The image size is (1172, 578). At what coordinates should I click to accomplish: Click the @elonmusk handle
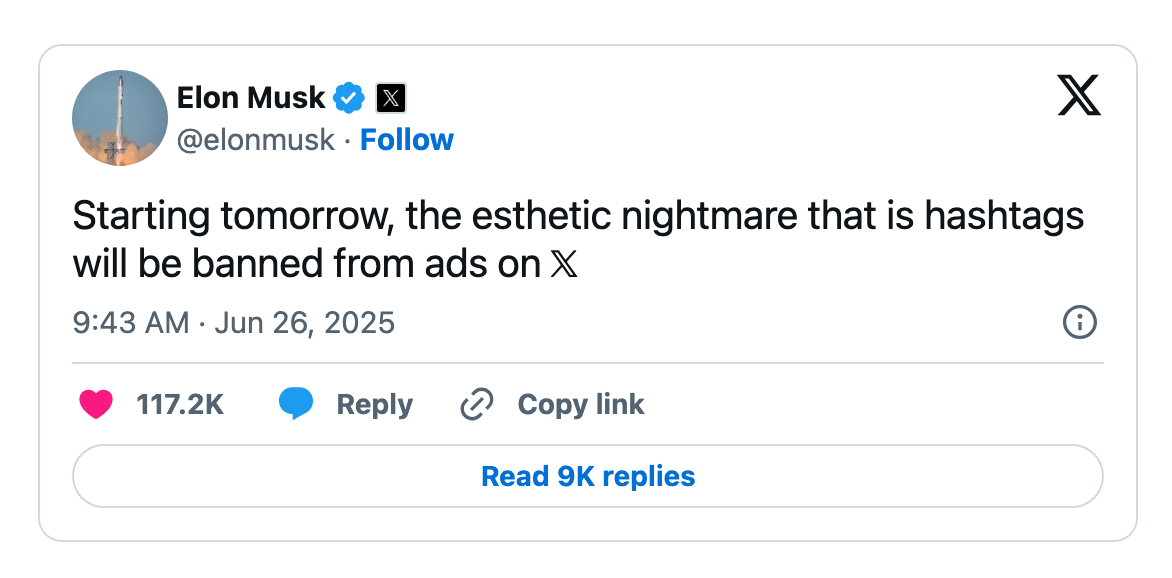click(x=255, y=140)
